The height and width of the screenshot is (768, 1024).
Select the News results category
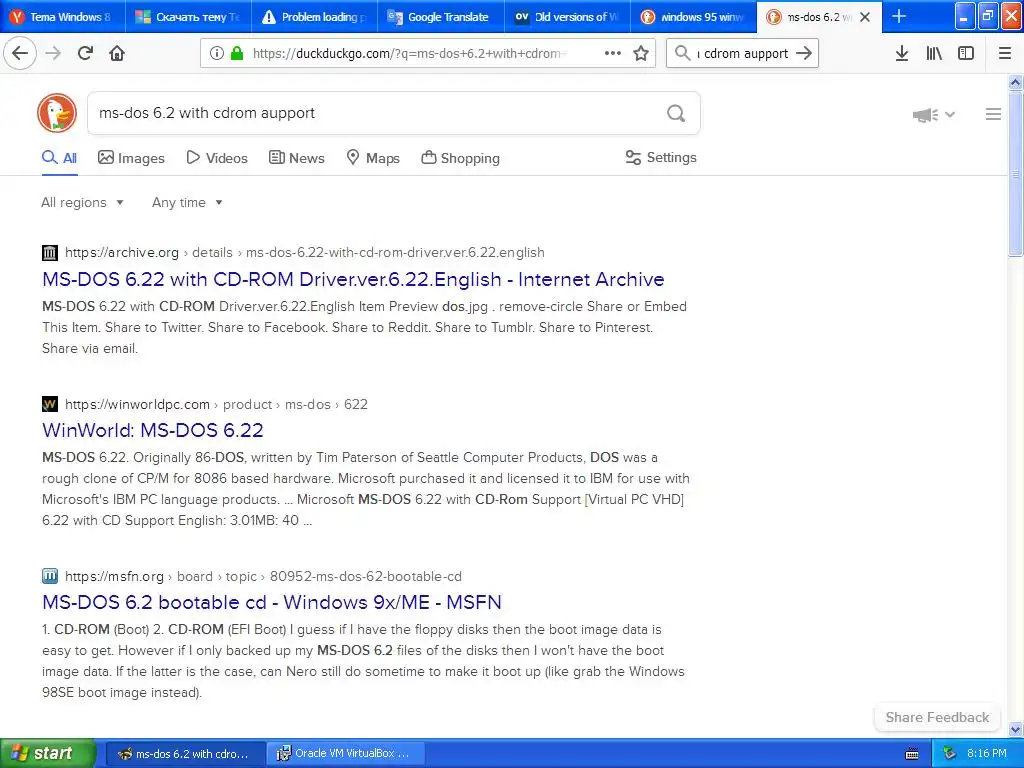pyautogui.click(x=297, y=158)
